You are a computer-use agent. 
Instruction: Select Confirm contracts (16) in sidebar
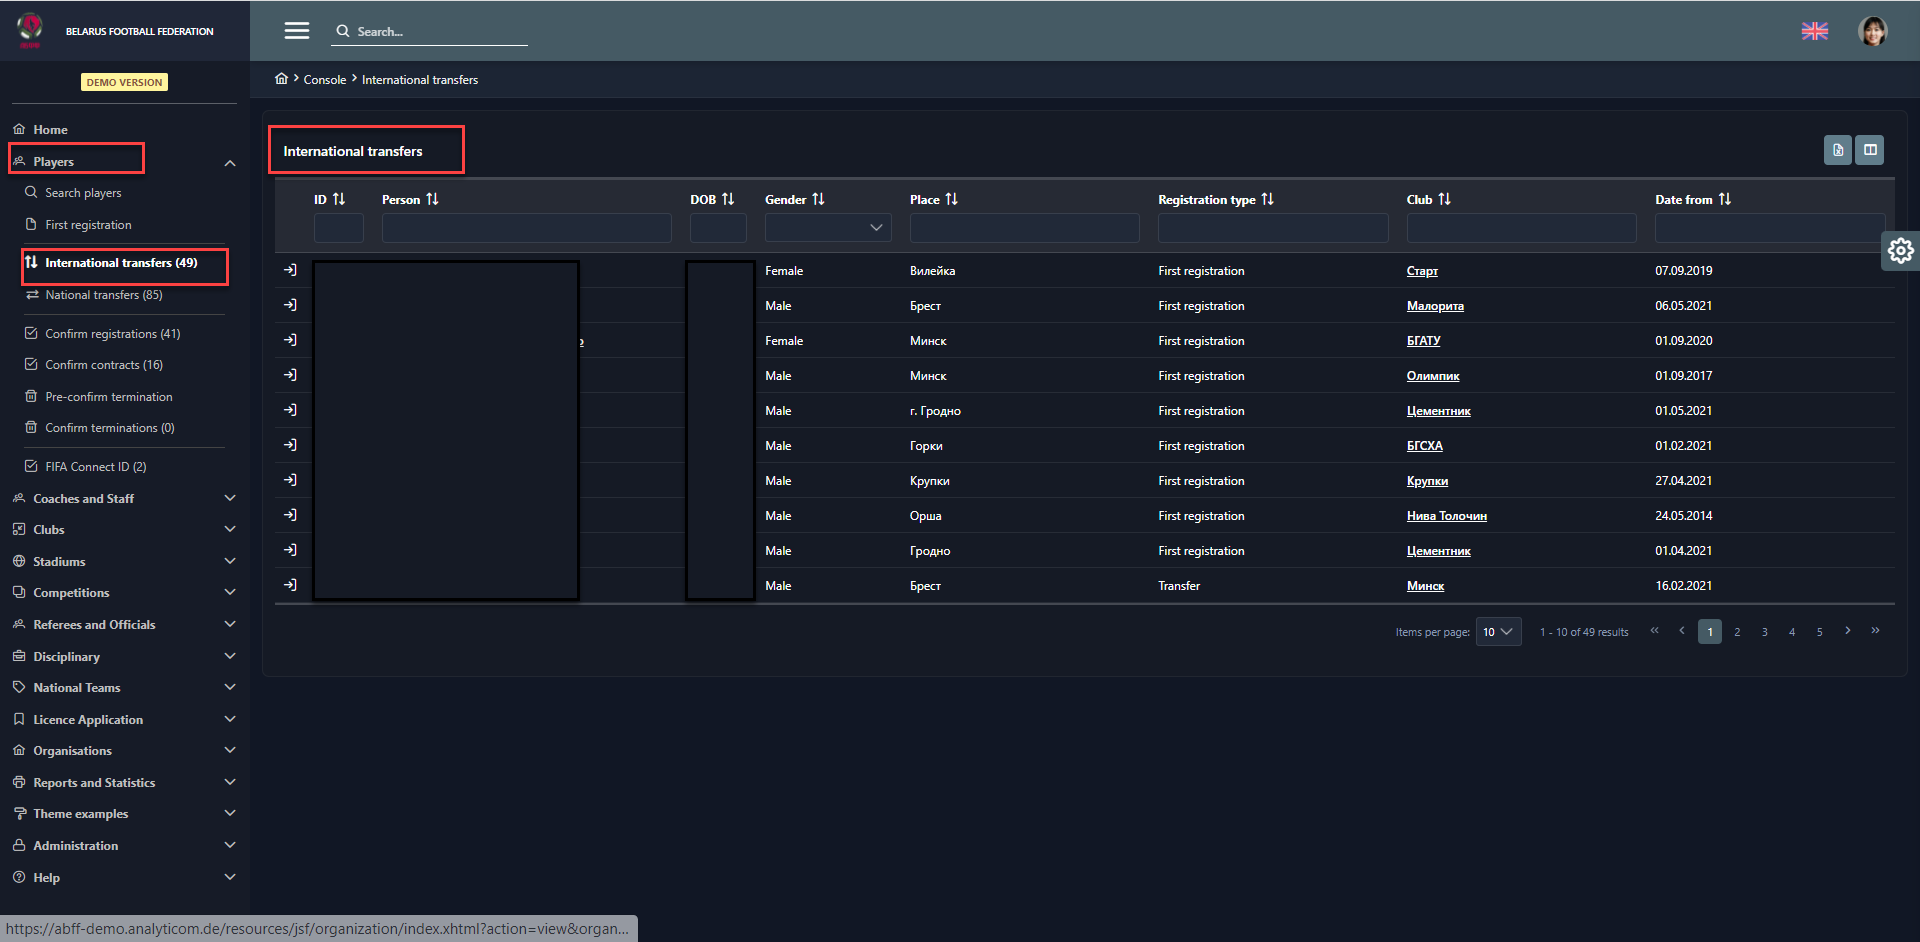tap(103, 365)
